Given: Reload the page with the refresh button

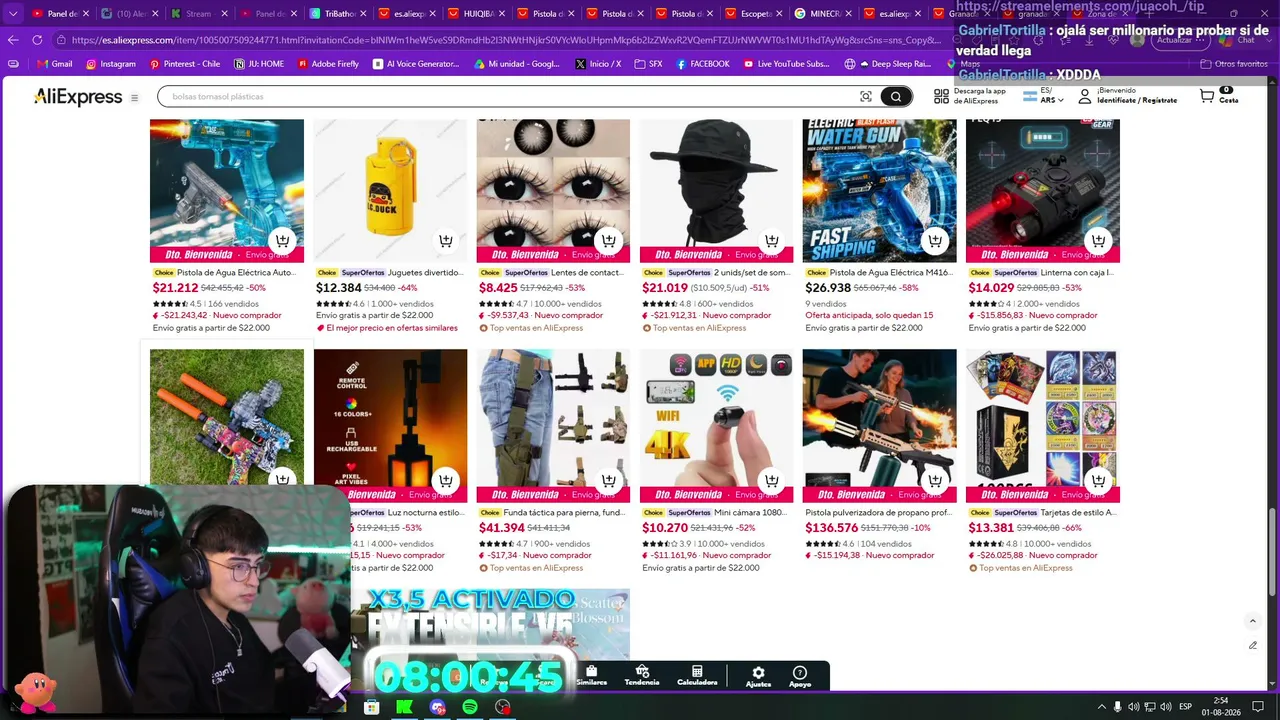Looking at the screenshot, I should [x=37, y=40].
